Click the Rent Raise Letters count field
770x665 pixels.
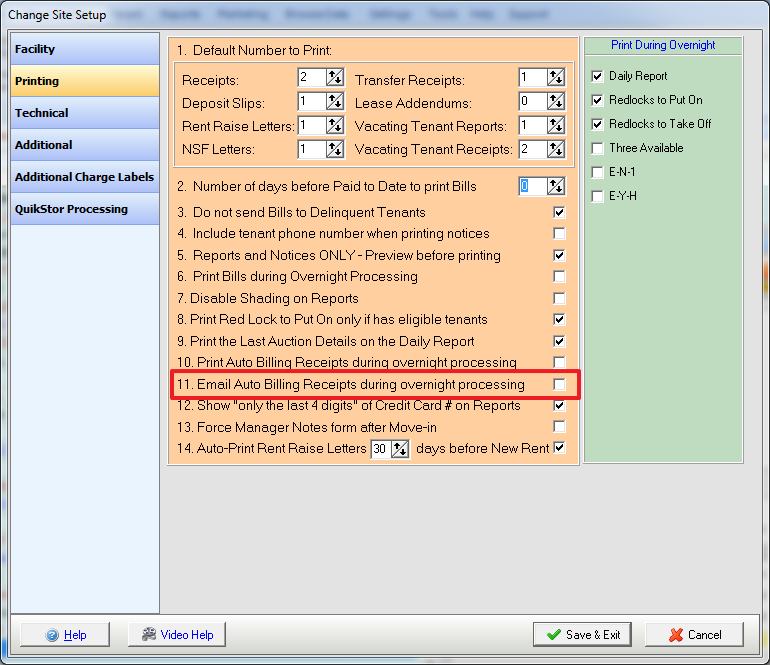pos(312,125)
